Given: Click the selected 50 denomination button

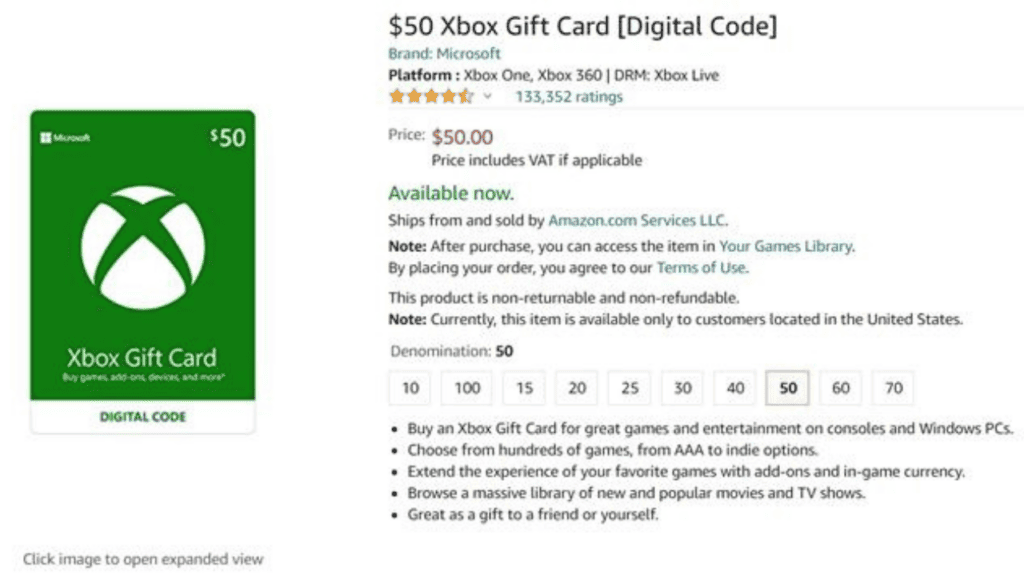Looking at the screenshot, I should pyautogui.click(x=788, y=388).
